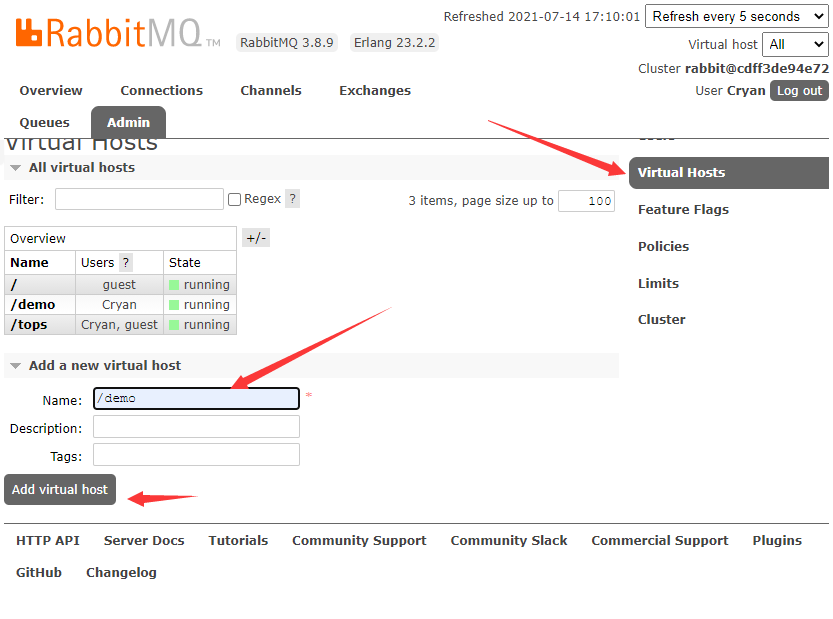Click the RabbitMQ logo
833x619 pixels.
tap(117, 33)
